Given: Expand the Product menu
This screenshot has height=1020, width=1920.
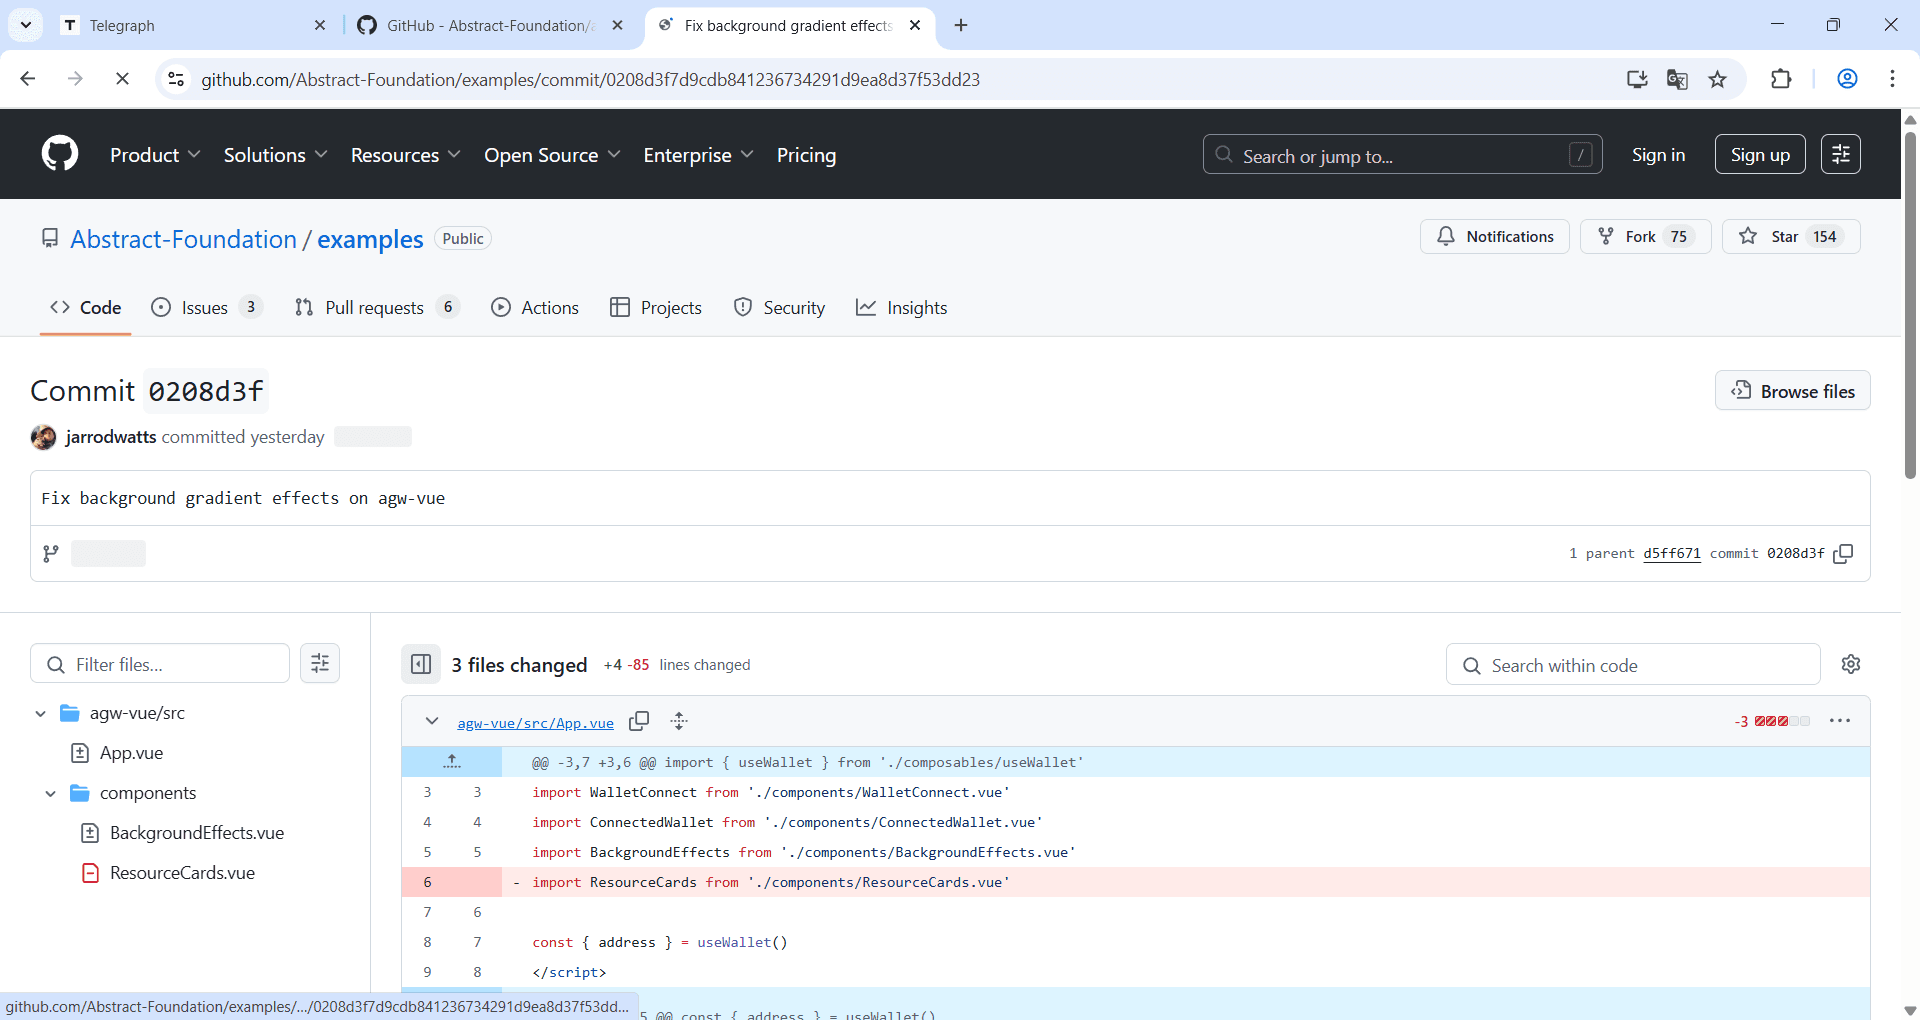Looking at the screenshot, I should coord(155,155).
